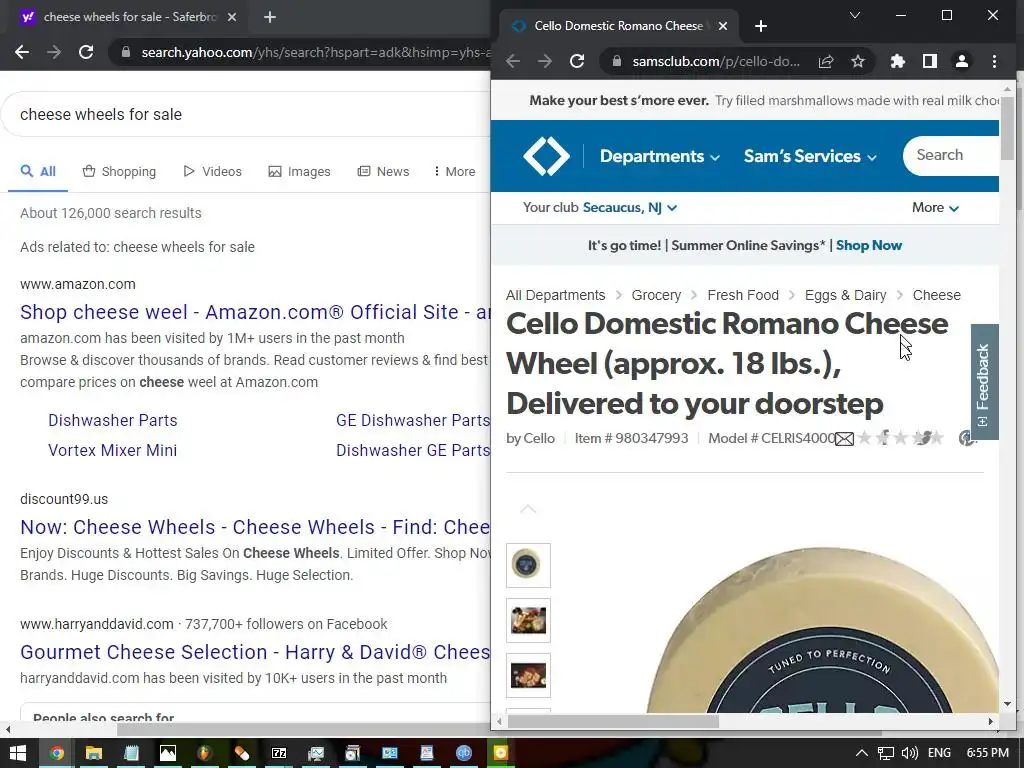Click the Shop Now savings link
Image resolution: width=1024 pixels, height=768 pixels.
[x=869, y=246]
